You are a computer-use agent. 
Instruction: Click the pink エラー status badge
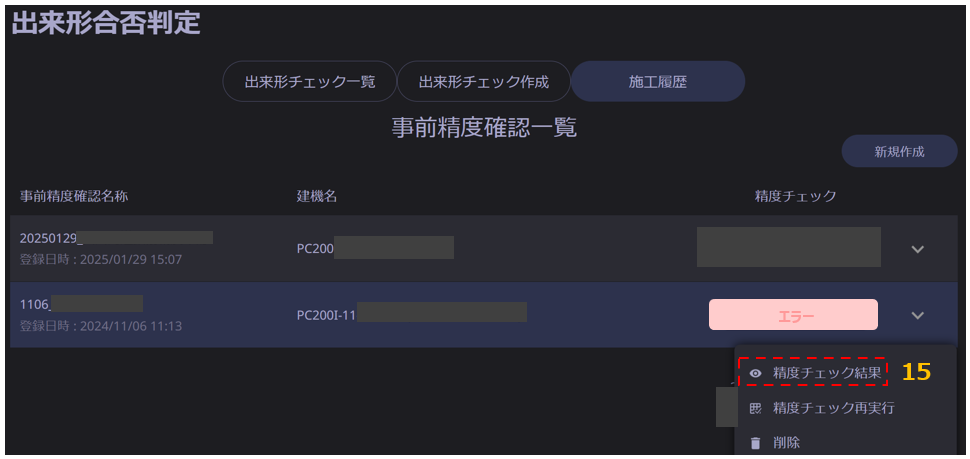pyautogui.click(x=793, y=315)
